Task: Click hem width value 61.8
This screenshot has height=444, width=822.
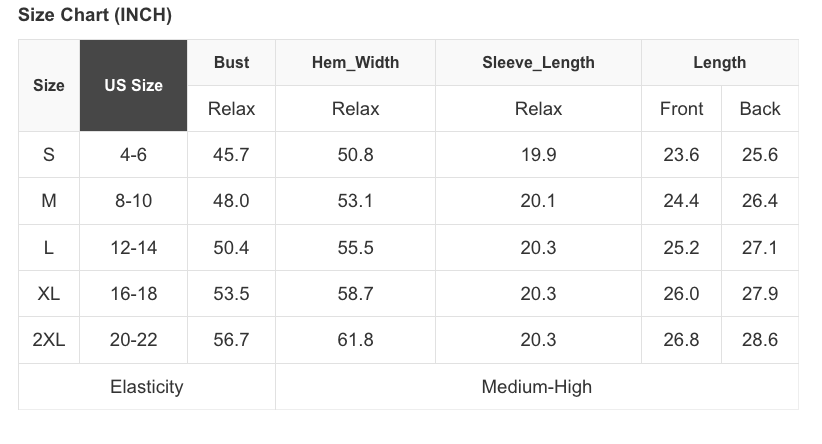Action: point(355,340)
